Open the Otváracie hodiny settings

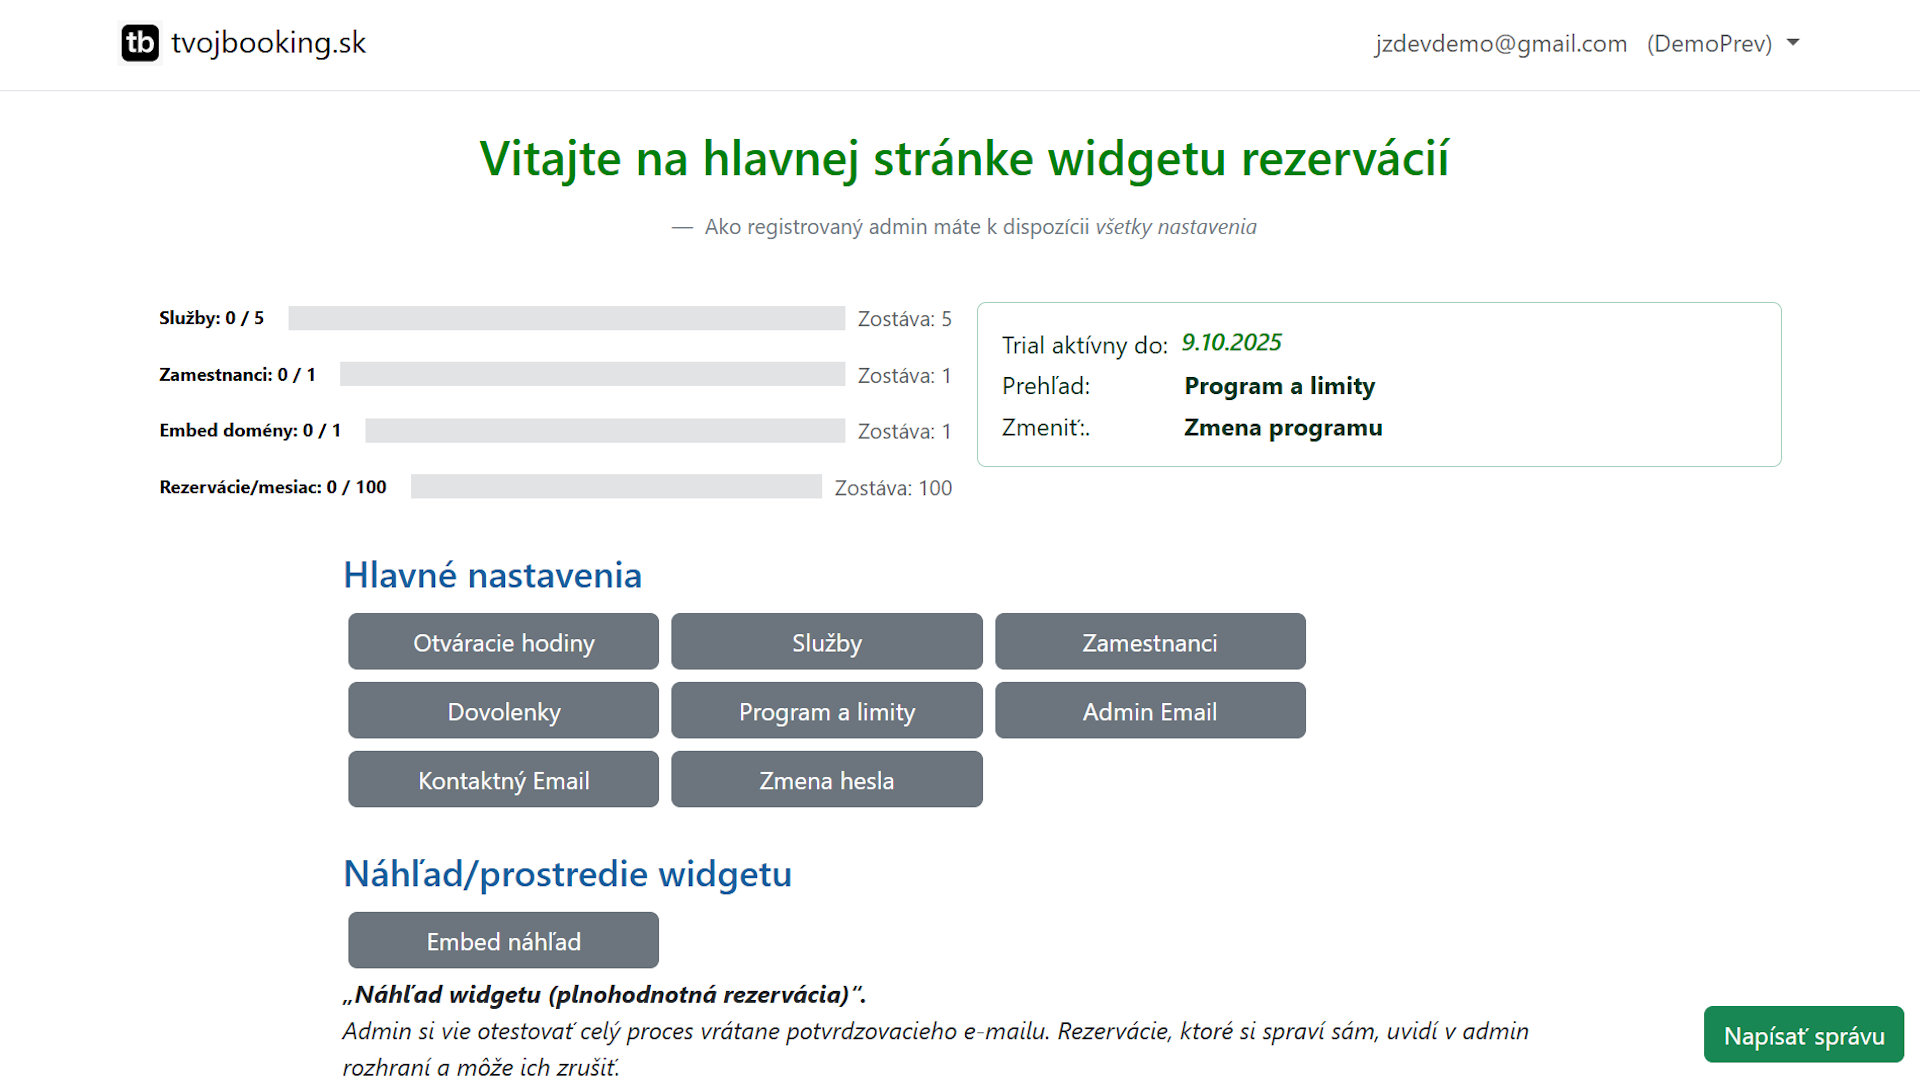(503, 642)
